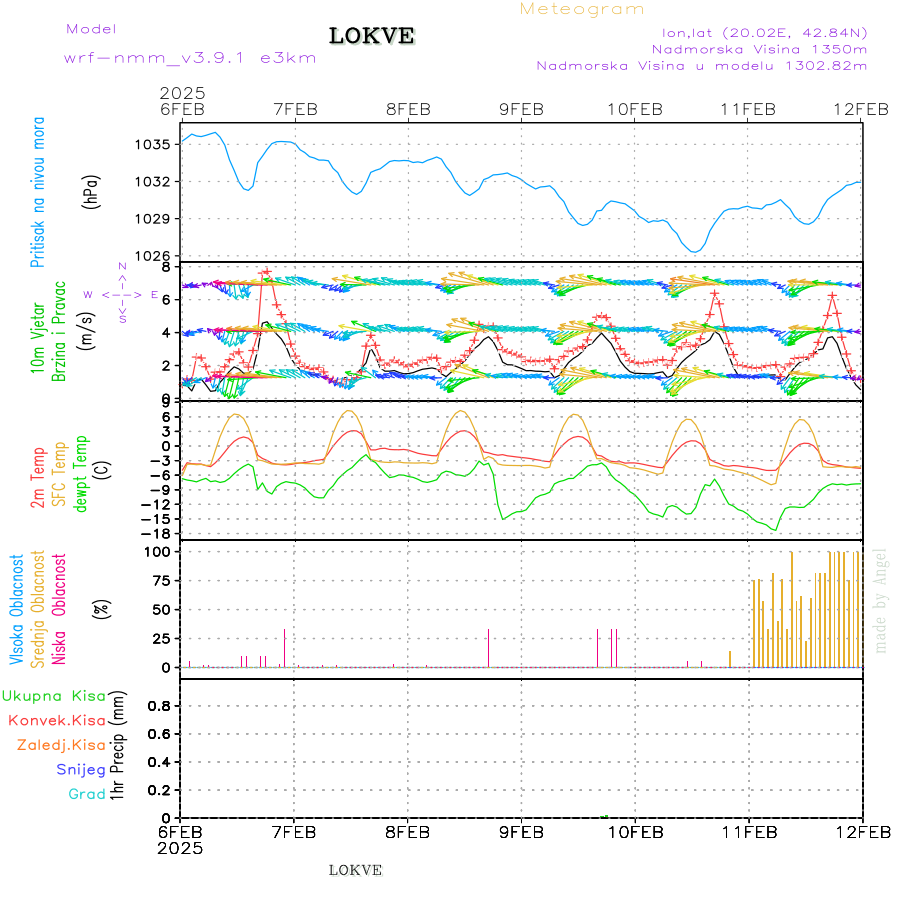The image size is (900, 900).
Task: Click the made by Angel watermark
Action: (881, 600)
